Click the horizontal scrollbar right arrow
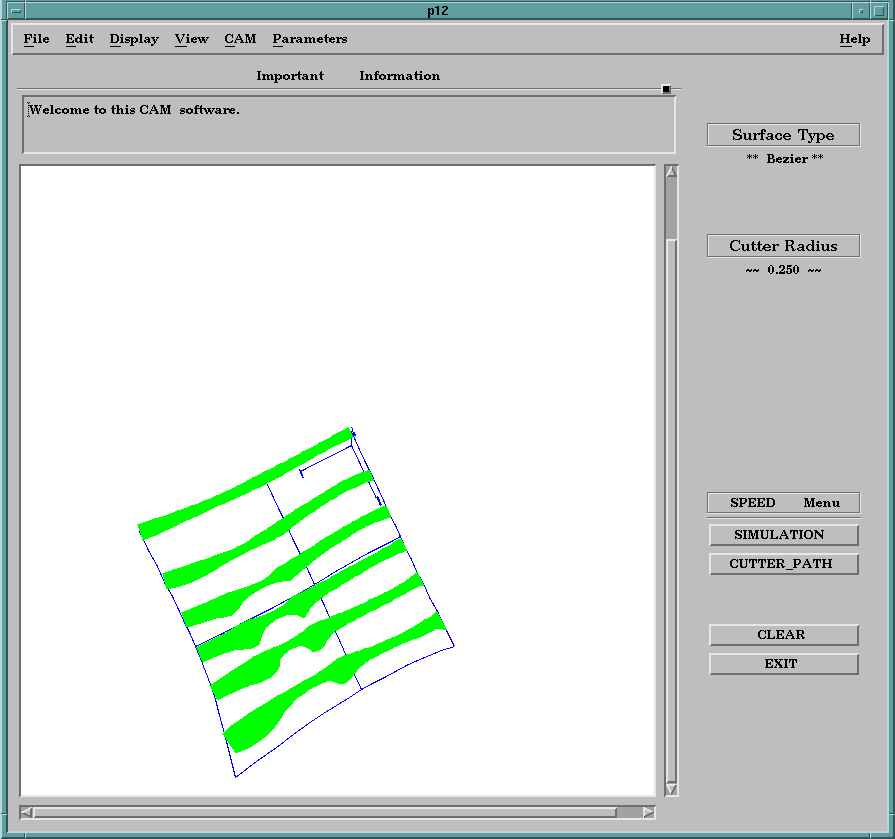 (648, 812)
